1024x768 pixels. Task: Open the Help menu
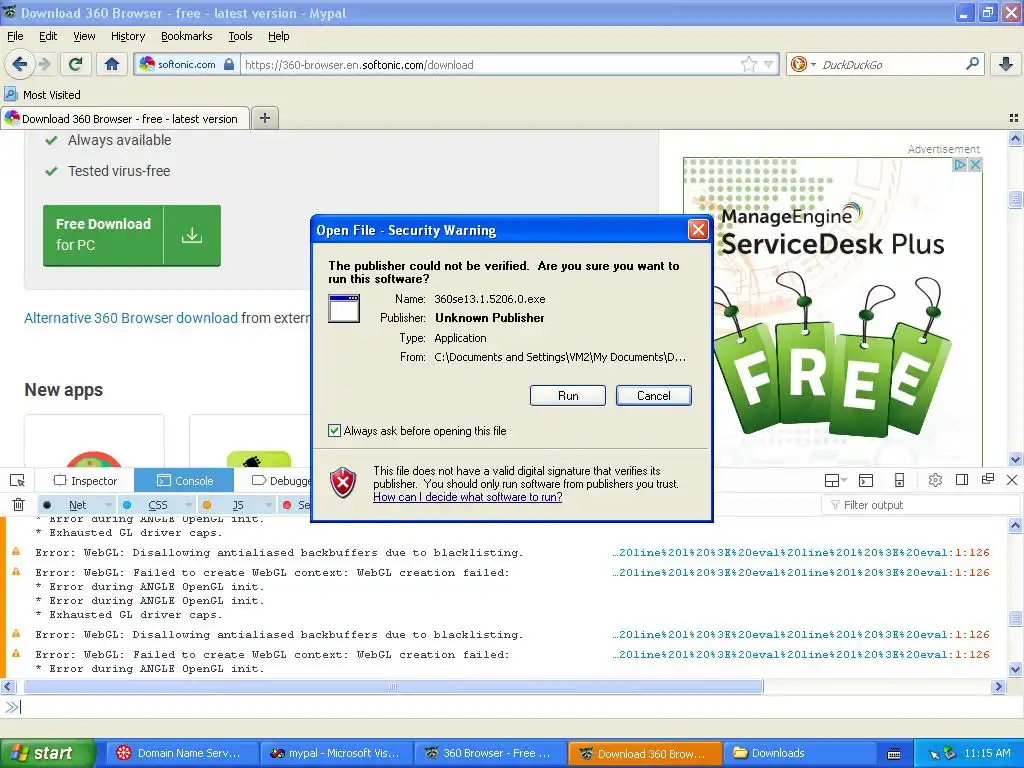[278, 36]
